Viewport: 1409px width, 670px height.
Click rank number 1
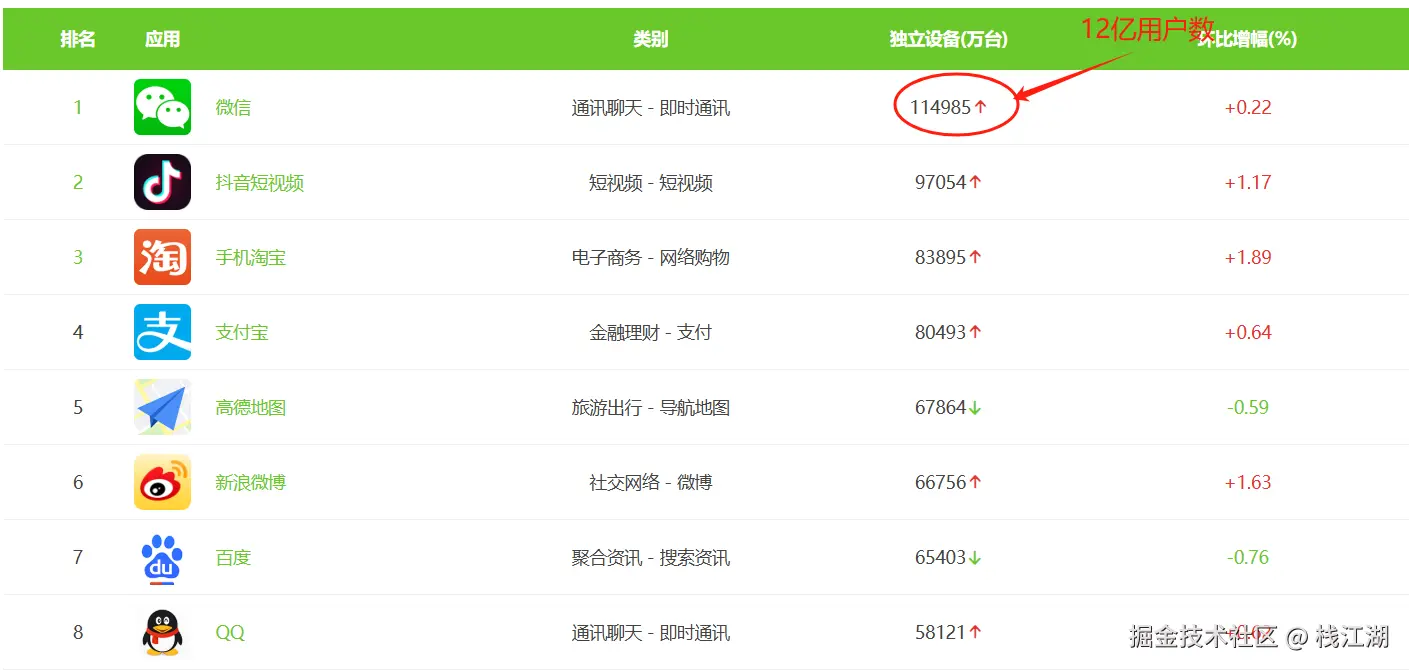[x=78, y=107]
